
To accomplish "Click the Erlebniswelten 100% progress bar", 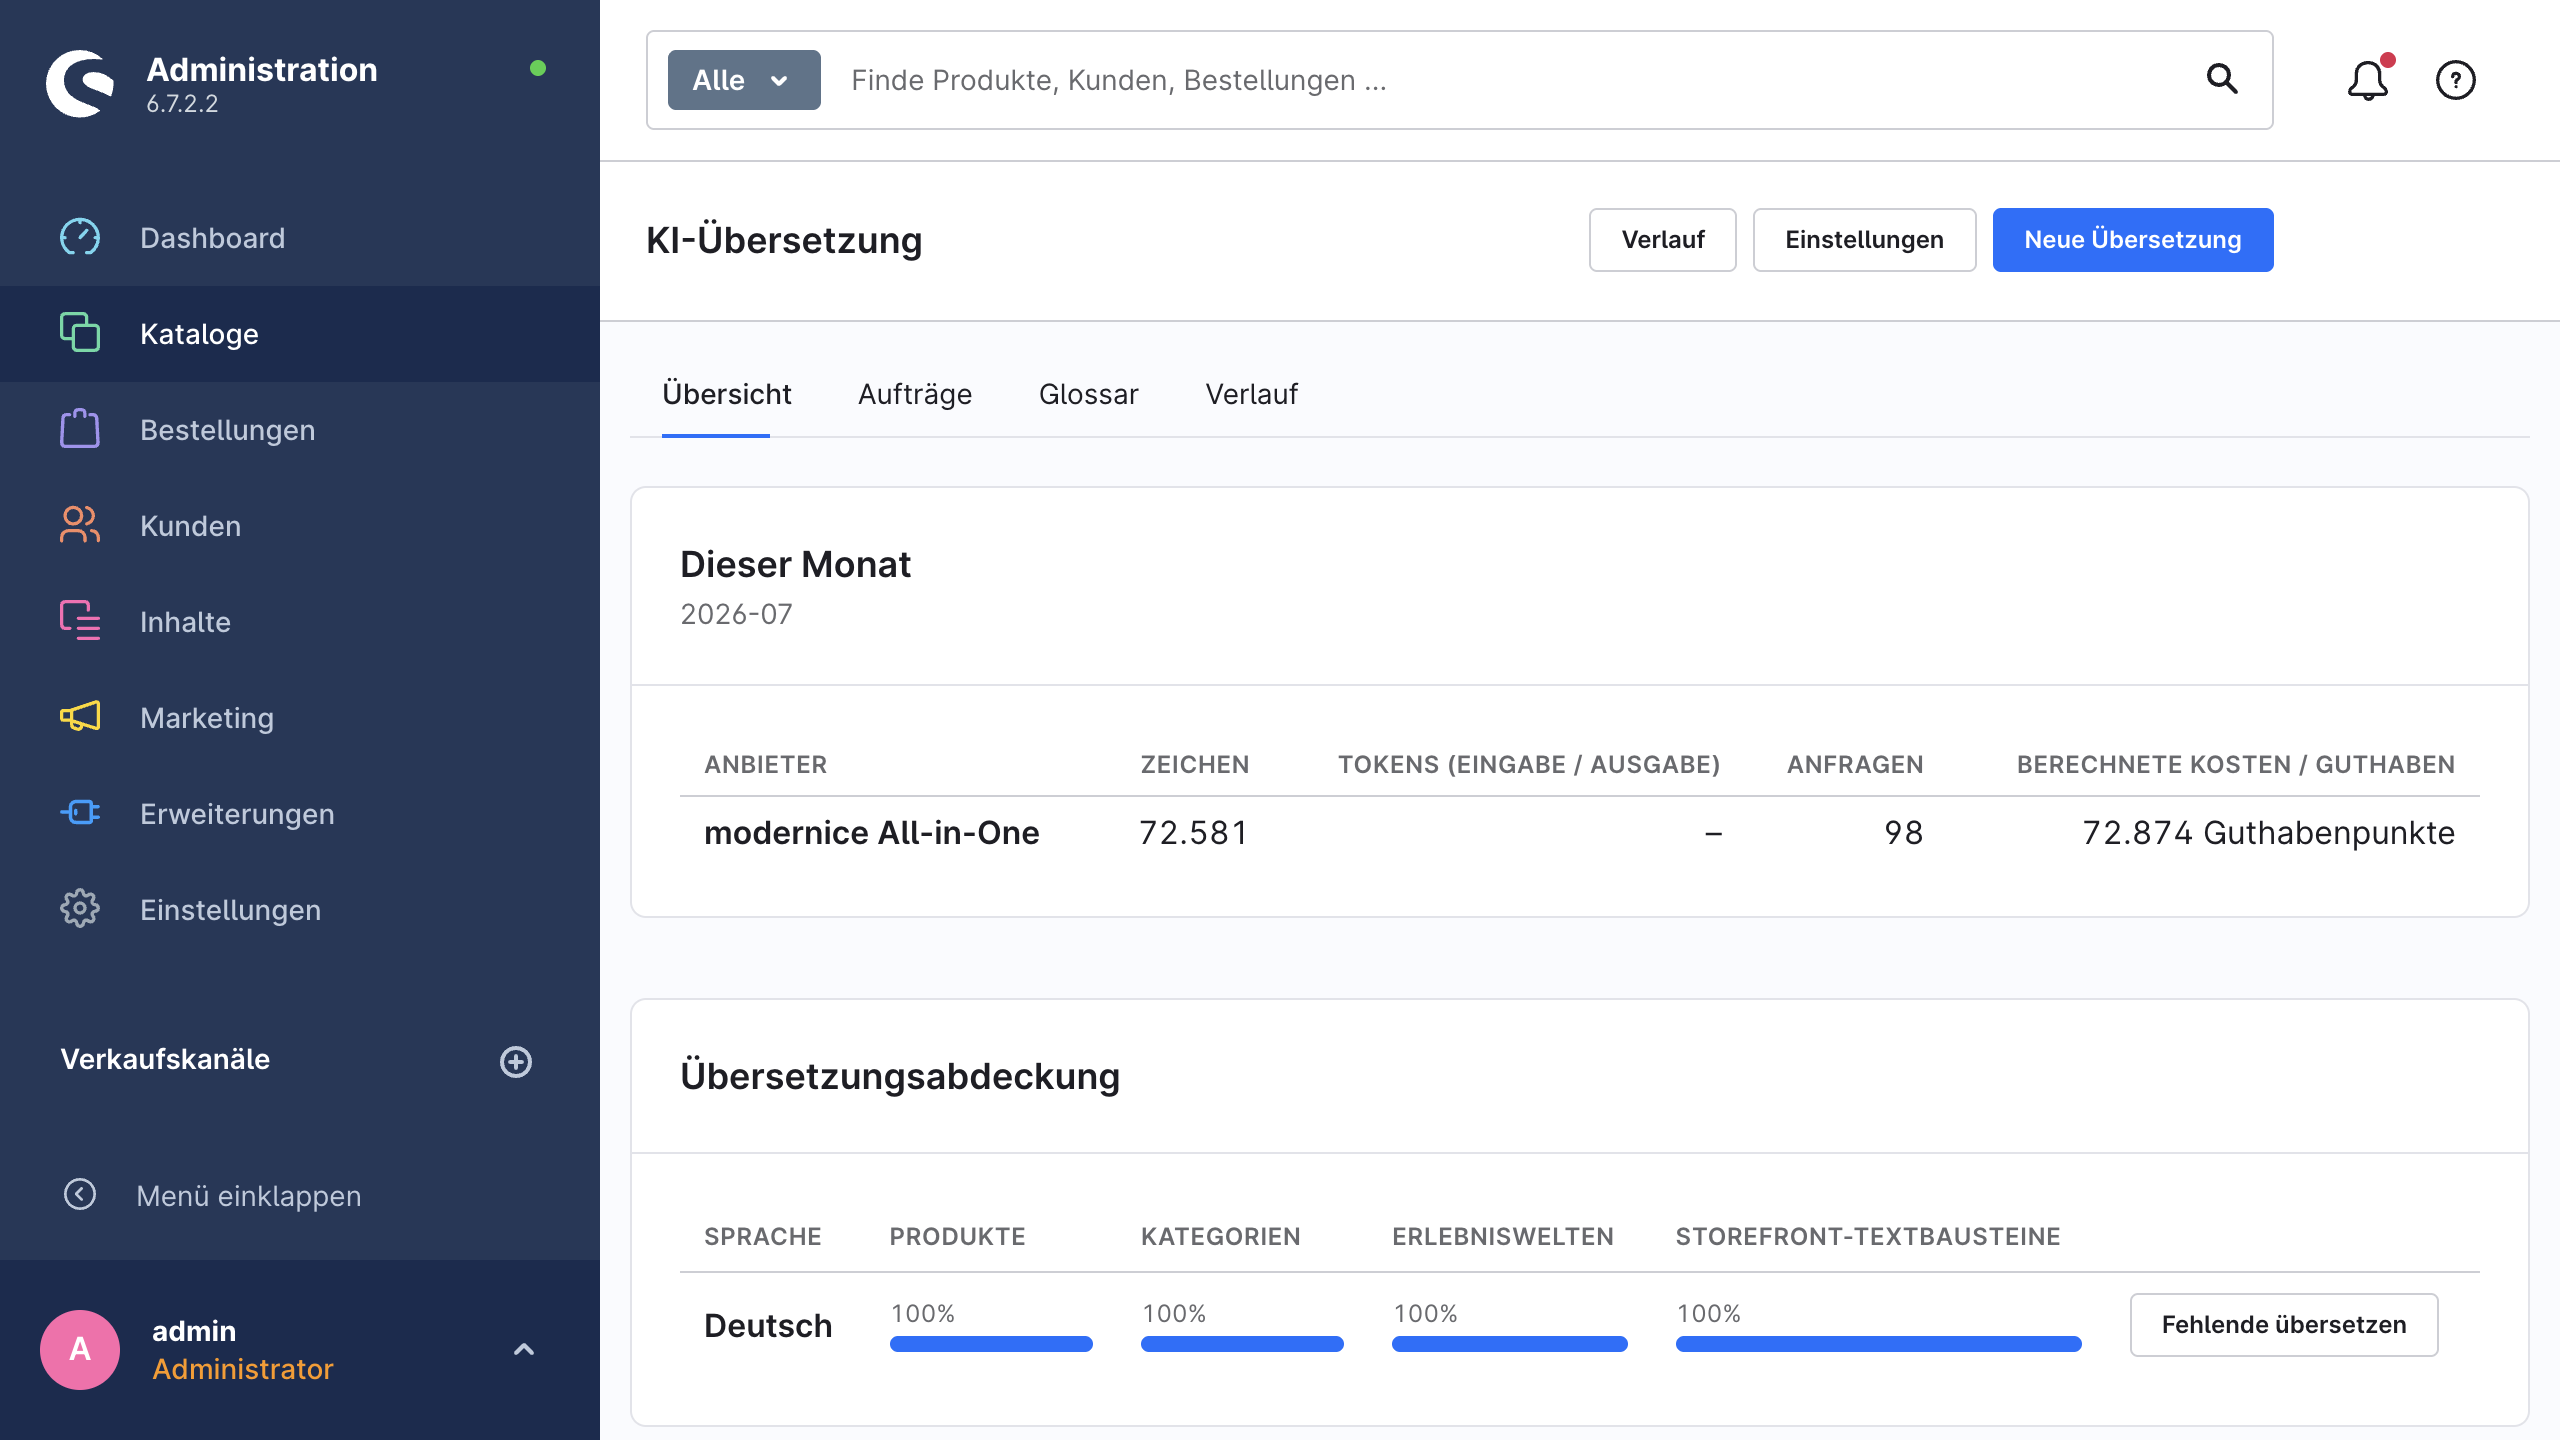I will (1510, 1344).
